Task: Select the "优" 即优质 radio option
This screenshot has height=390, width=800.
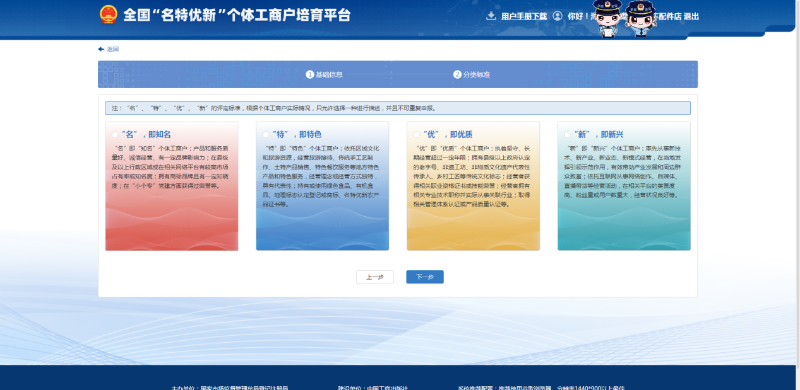Action: coord(416,135)
